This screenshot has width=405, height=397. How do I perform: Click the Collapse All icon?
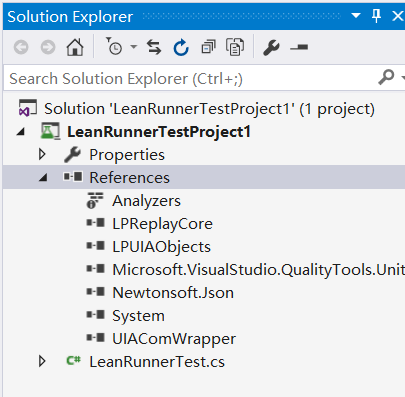[x=208, y=47]
